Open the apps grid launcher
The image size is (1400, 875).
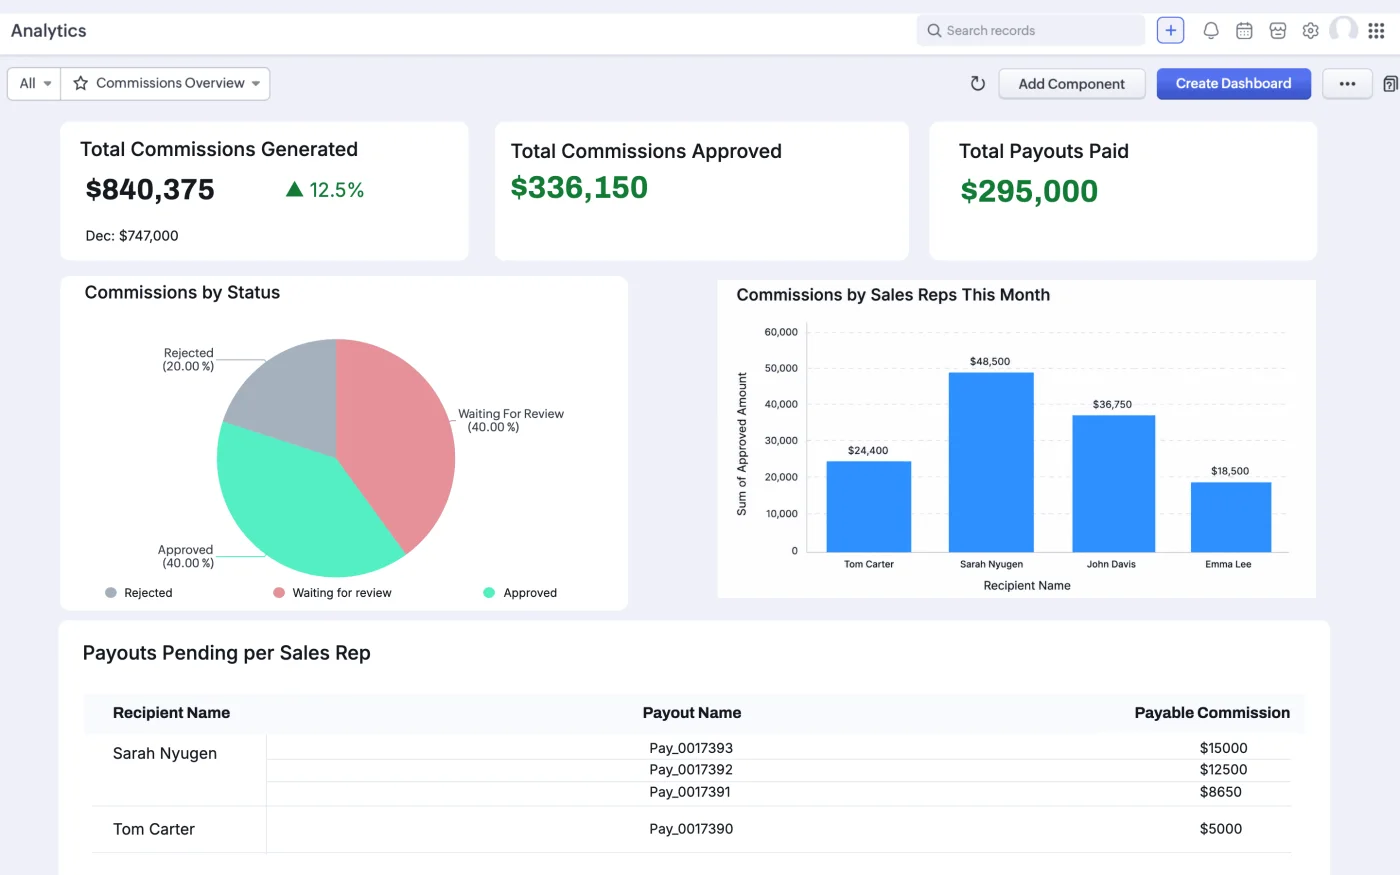(1376, 31)
